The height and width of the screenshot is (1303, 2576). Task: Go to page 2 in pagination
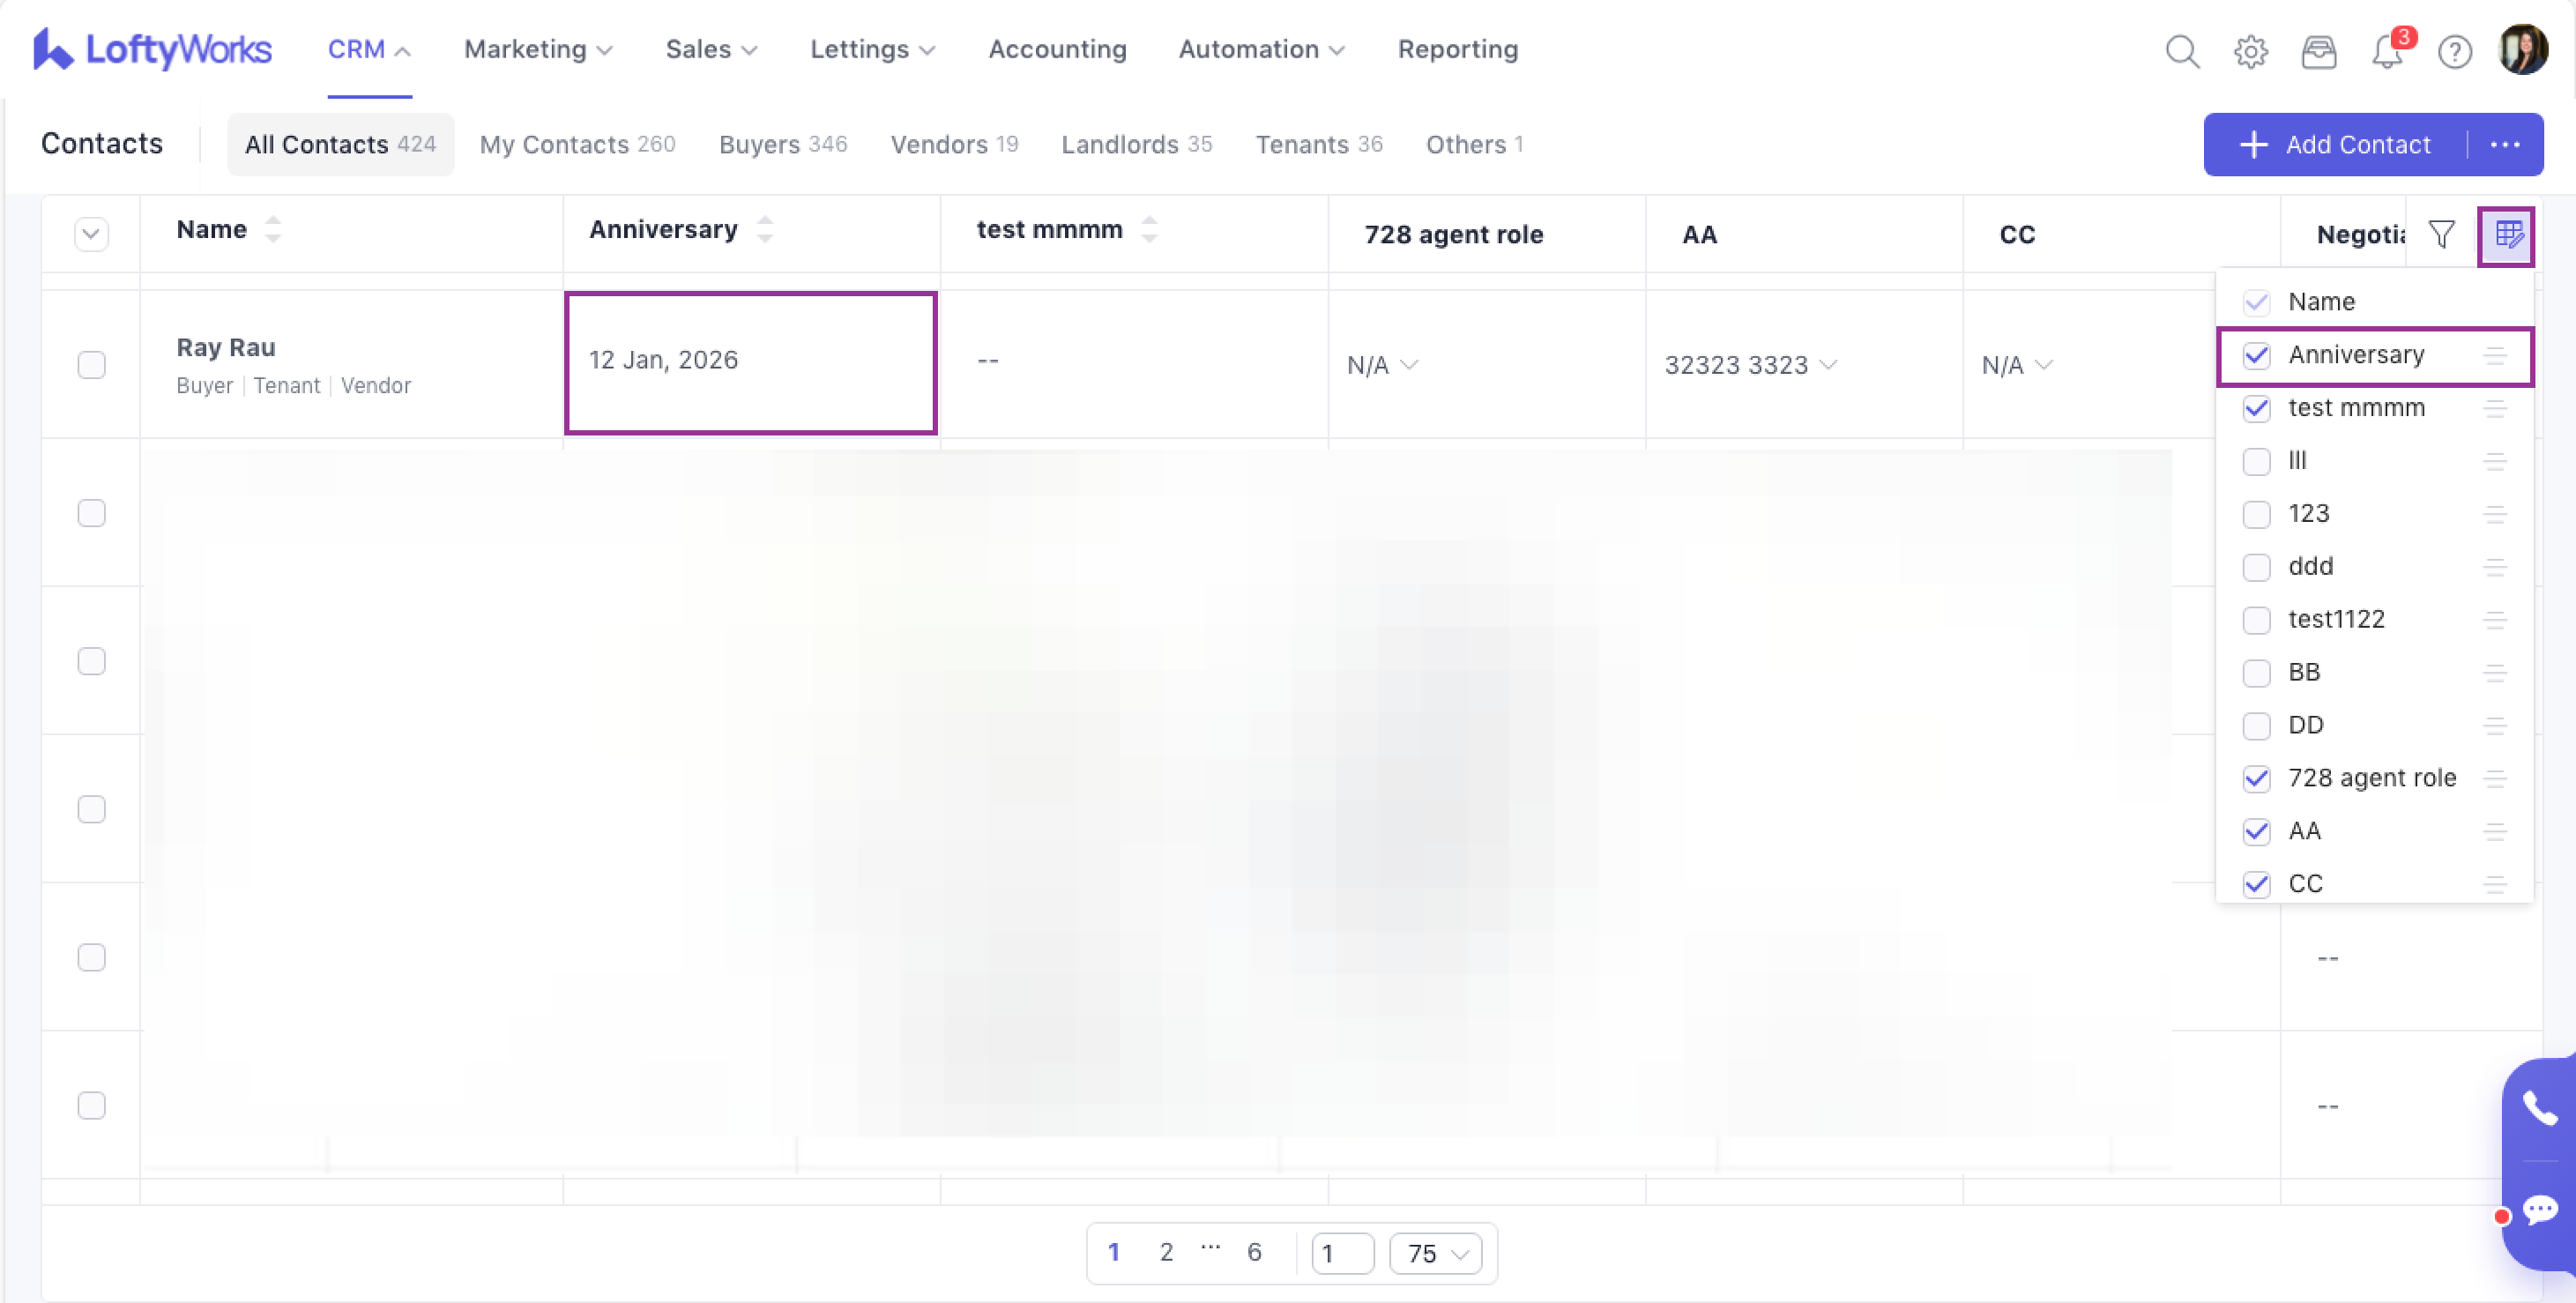coord(1166,1252)
